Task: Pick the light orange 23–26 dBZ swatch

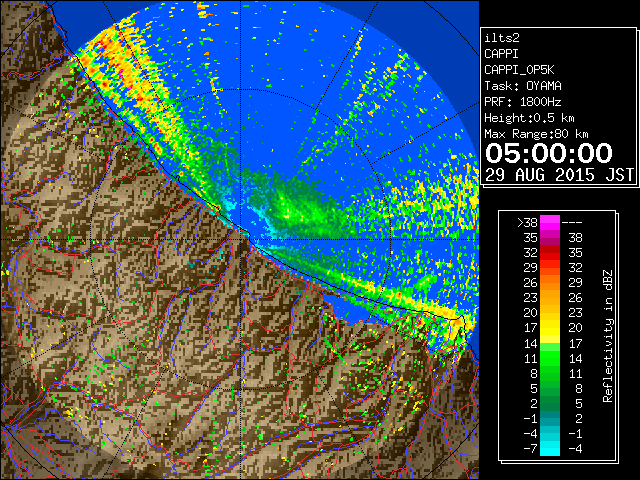Action: (550, 298)
